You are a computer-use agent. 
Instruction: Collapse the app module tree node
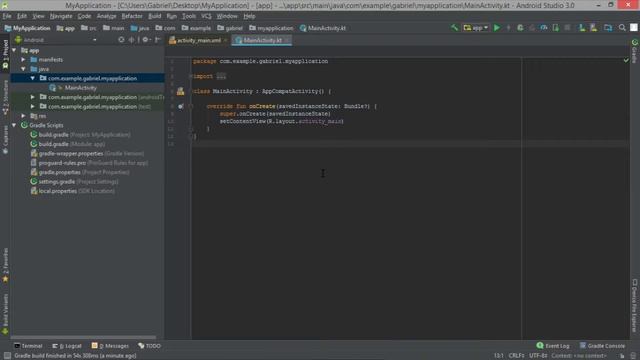click(14, 50)
